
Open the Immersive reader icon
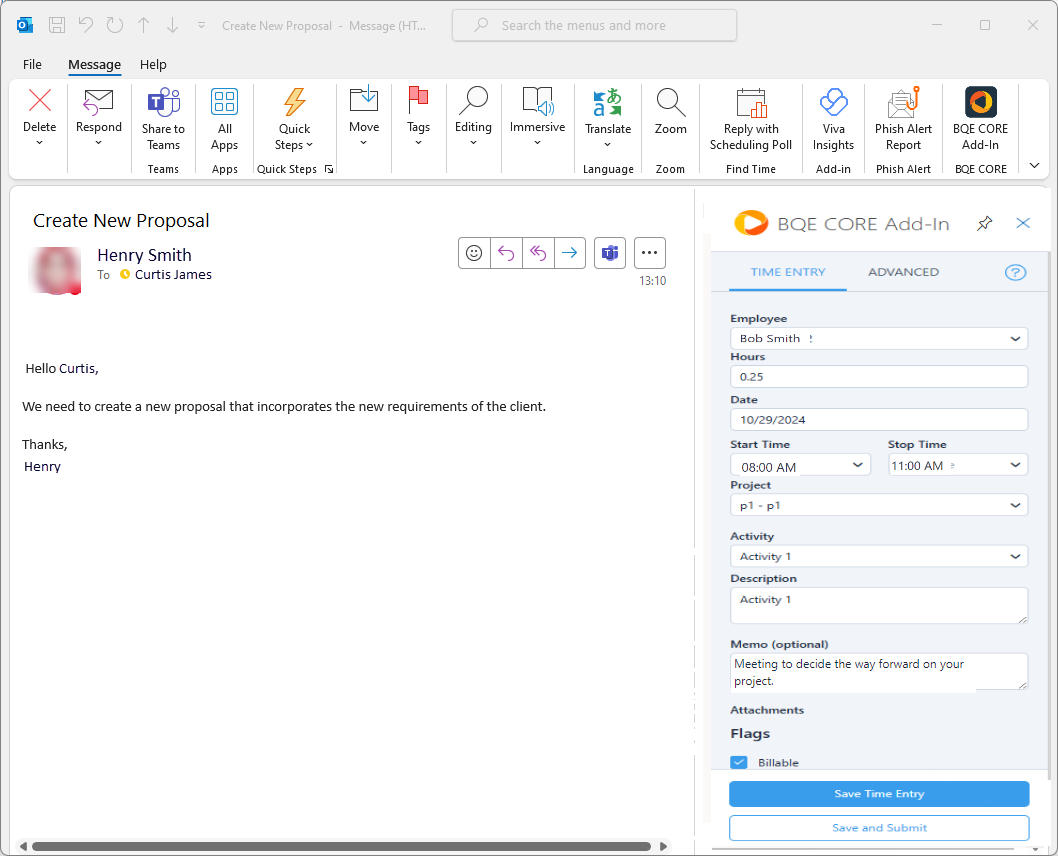click(x=538, y=100)
